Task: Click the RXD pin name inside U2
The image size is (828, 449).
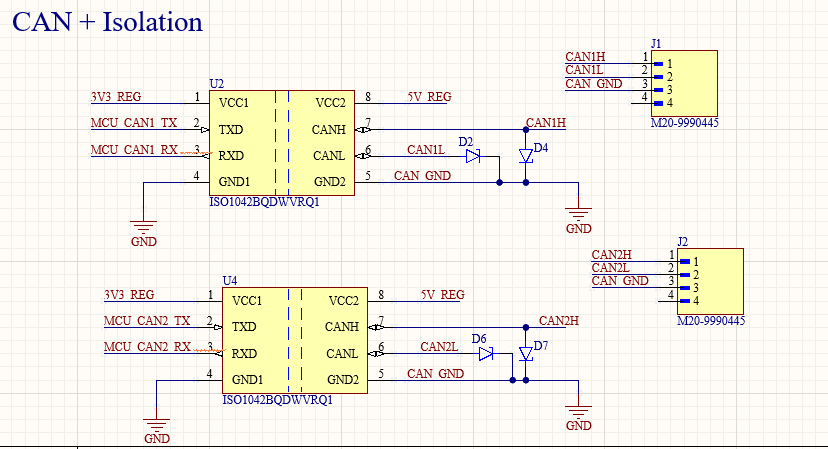Action: point(231,156)
